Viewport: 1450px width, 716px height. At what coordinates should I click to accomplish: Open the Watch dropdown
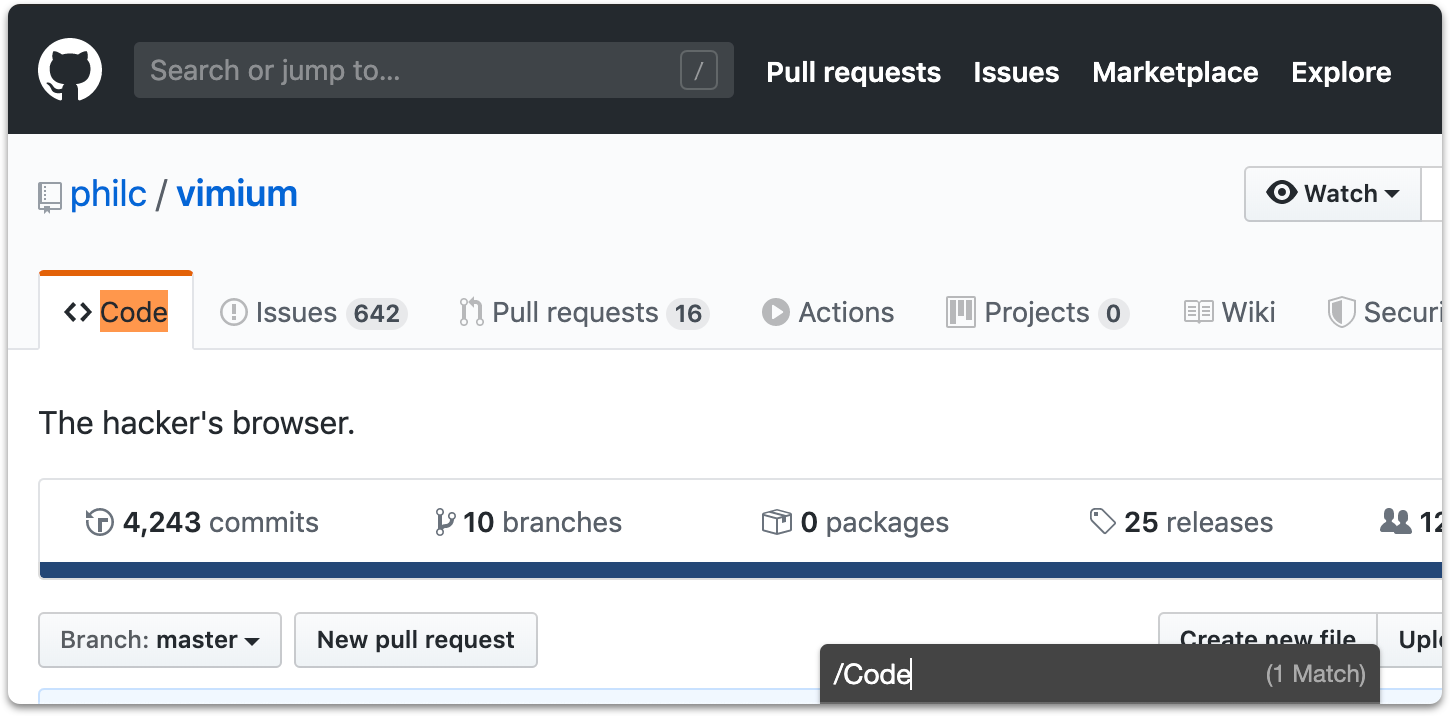pyautogui.click(x=1332, y=193)
